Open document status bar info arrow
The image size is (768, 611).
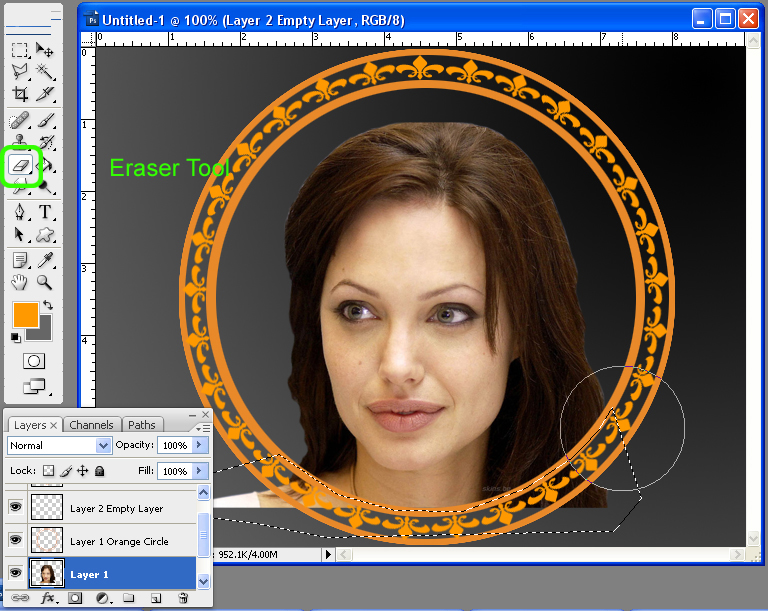(x=328, y=554)
